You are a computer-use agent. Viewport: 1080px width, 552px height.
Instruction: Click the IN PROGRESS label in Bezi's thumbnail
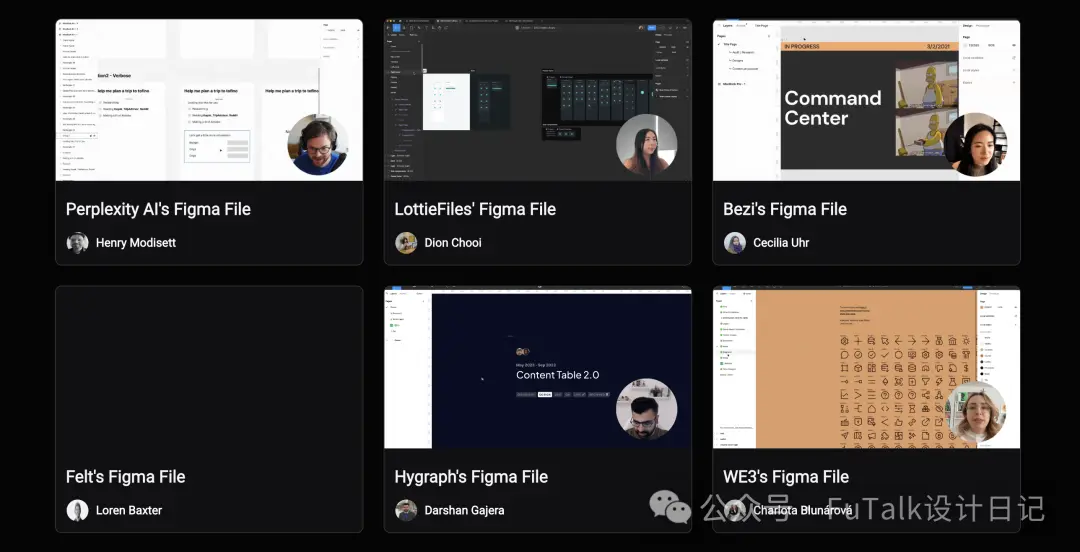click(801, 47)
